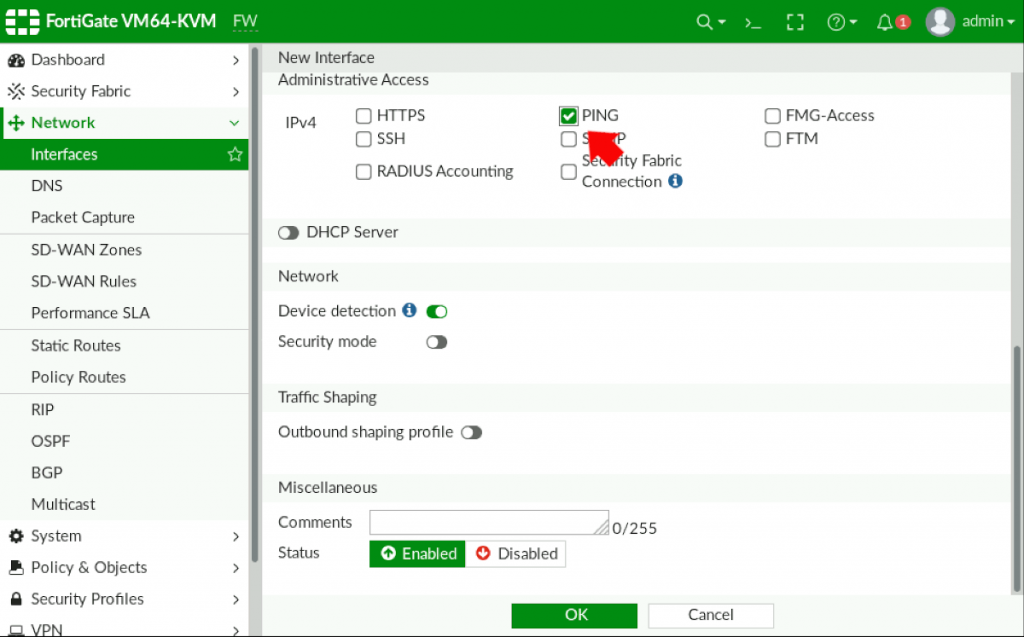The height and width of the screenshot is (637, 1024).
Task: Click OK to save the interface
Action: (x=574, y=615)
